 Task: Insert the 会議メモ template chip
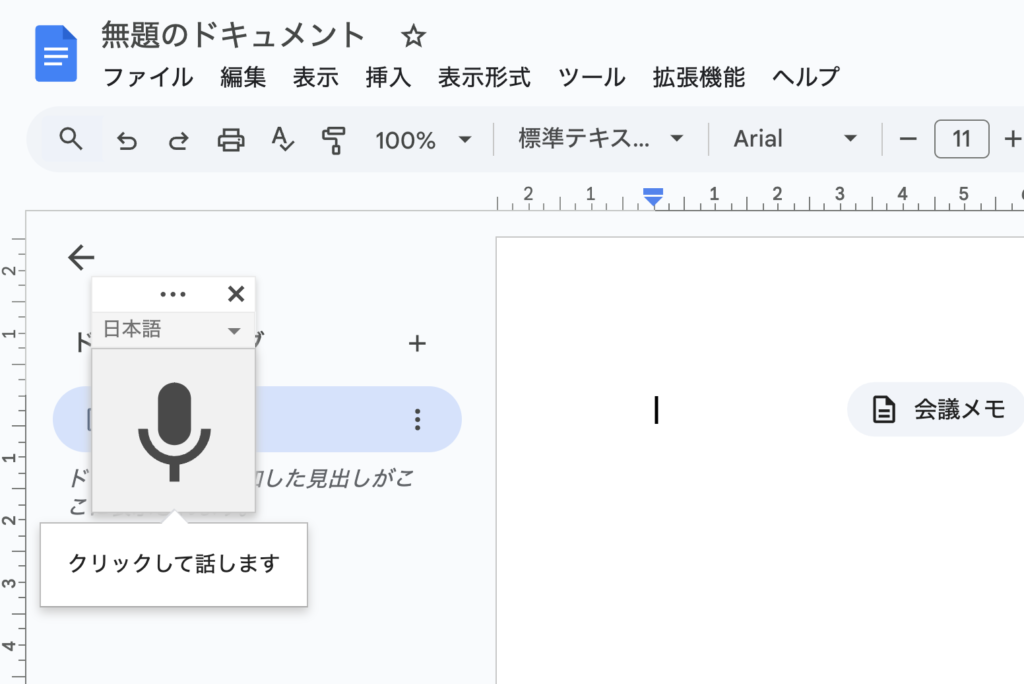(x=936, y=410)
